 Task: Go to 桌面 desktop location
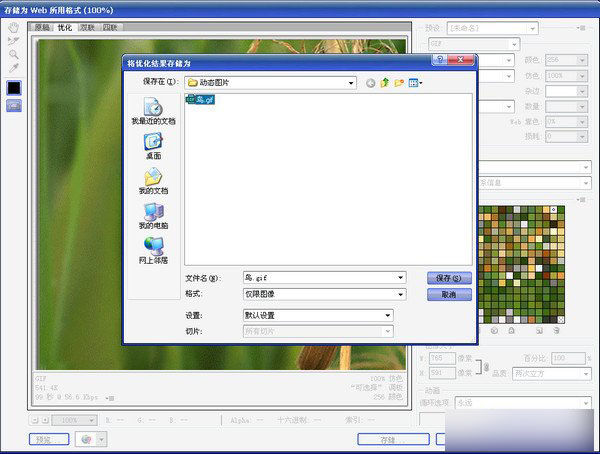click(x=152, y=146)
